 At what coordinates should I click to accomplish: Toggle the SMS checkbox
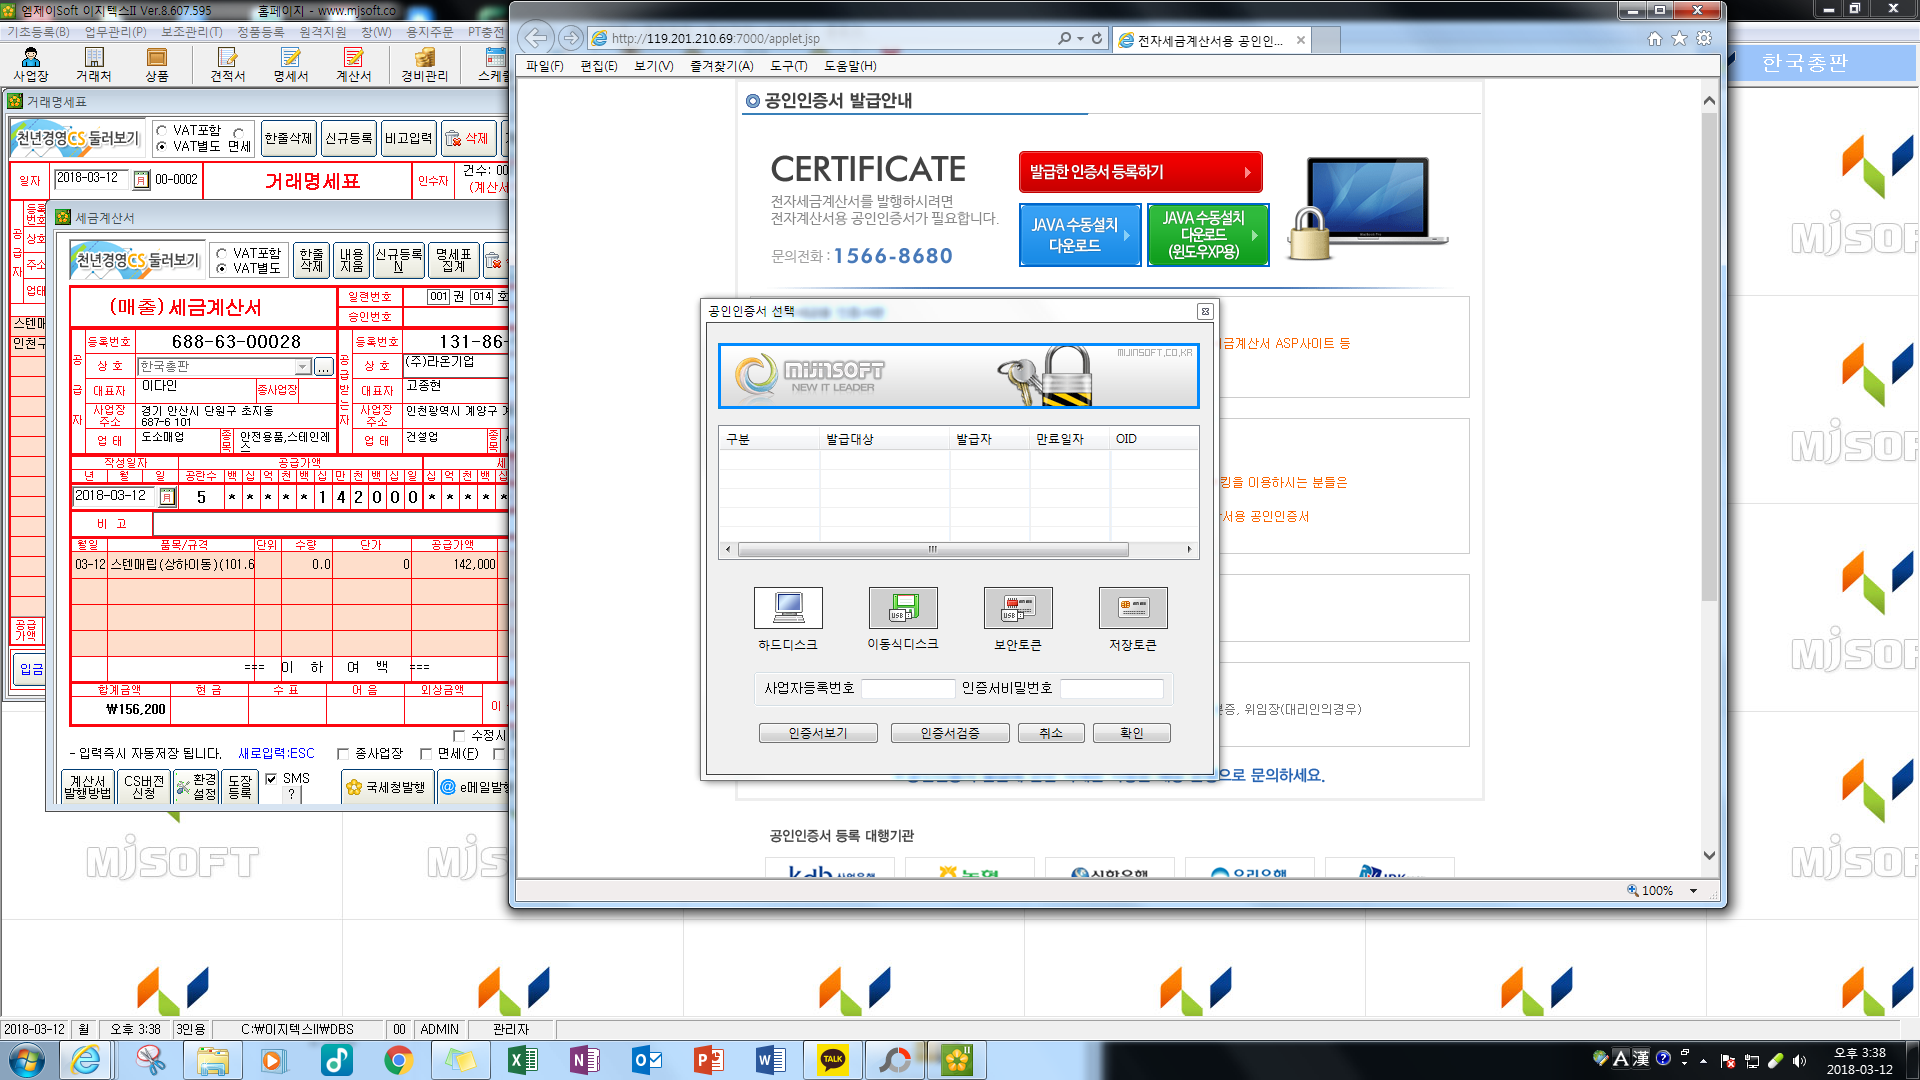tap(271, 778)
